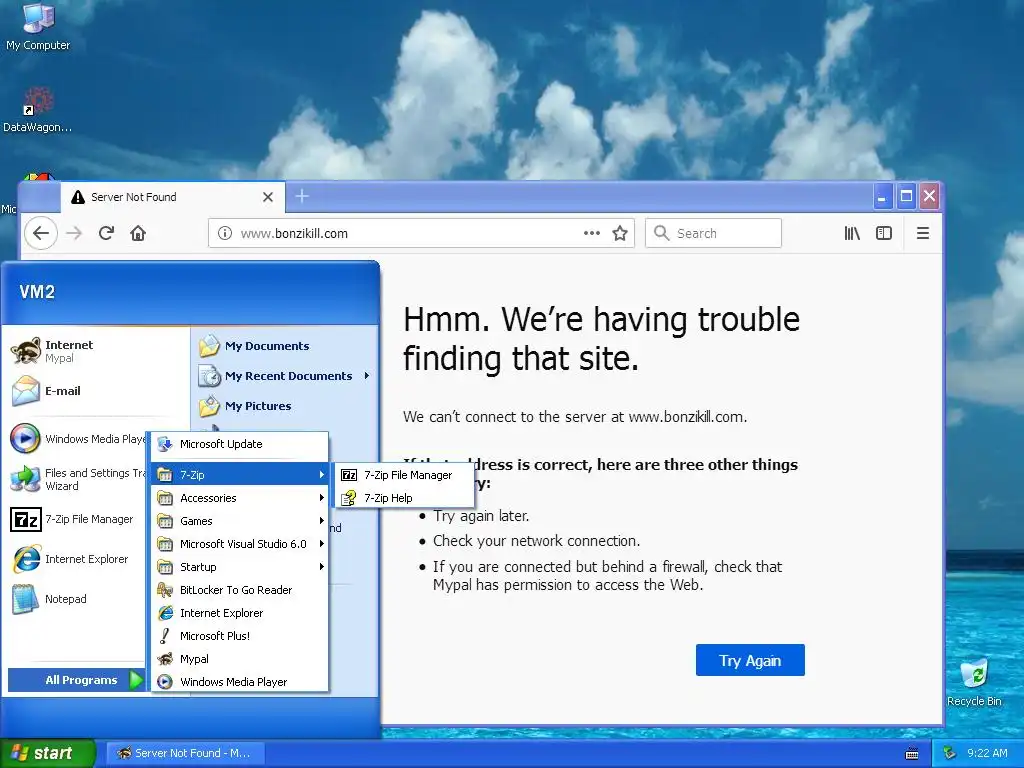Image resolution: width=1024 pixels, height=768 pixels.
Task: Click the browser Forward arrow button
Action: click(74, 233)
